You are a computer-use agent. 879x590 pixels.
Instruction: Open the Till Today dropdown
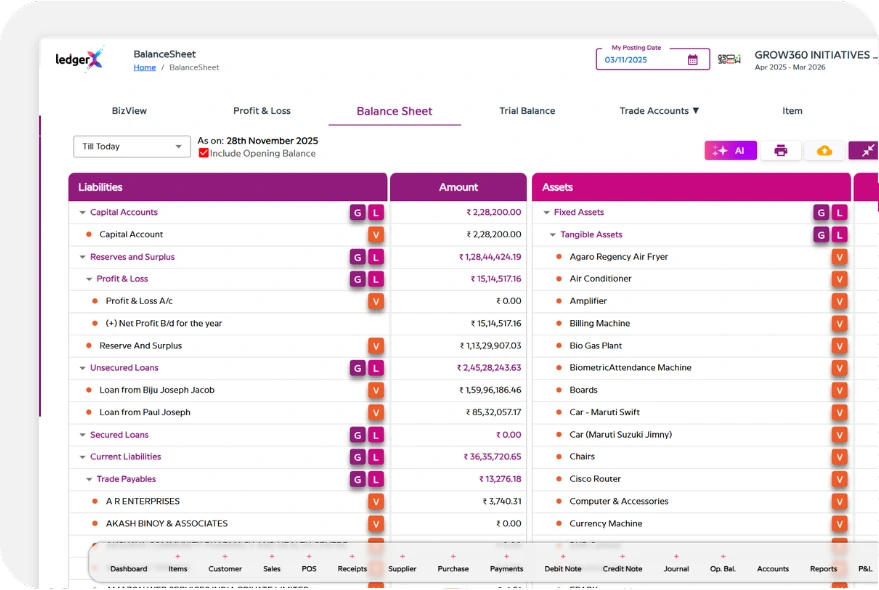tap(131, 146)
